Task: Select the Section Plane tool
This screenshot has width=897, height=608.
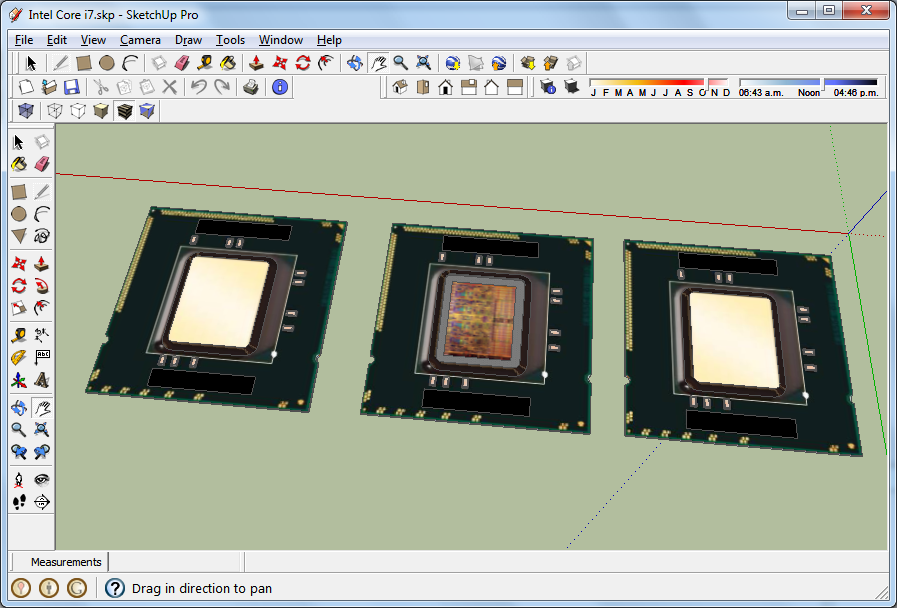Action: point(42,502)
